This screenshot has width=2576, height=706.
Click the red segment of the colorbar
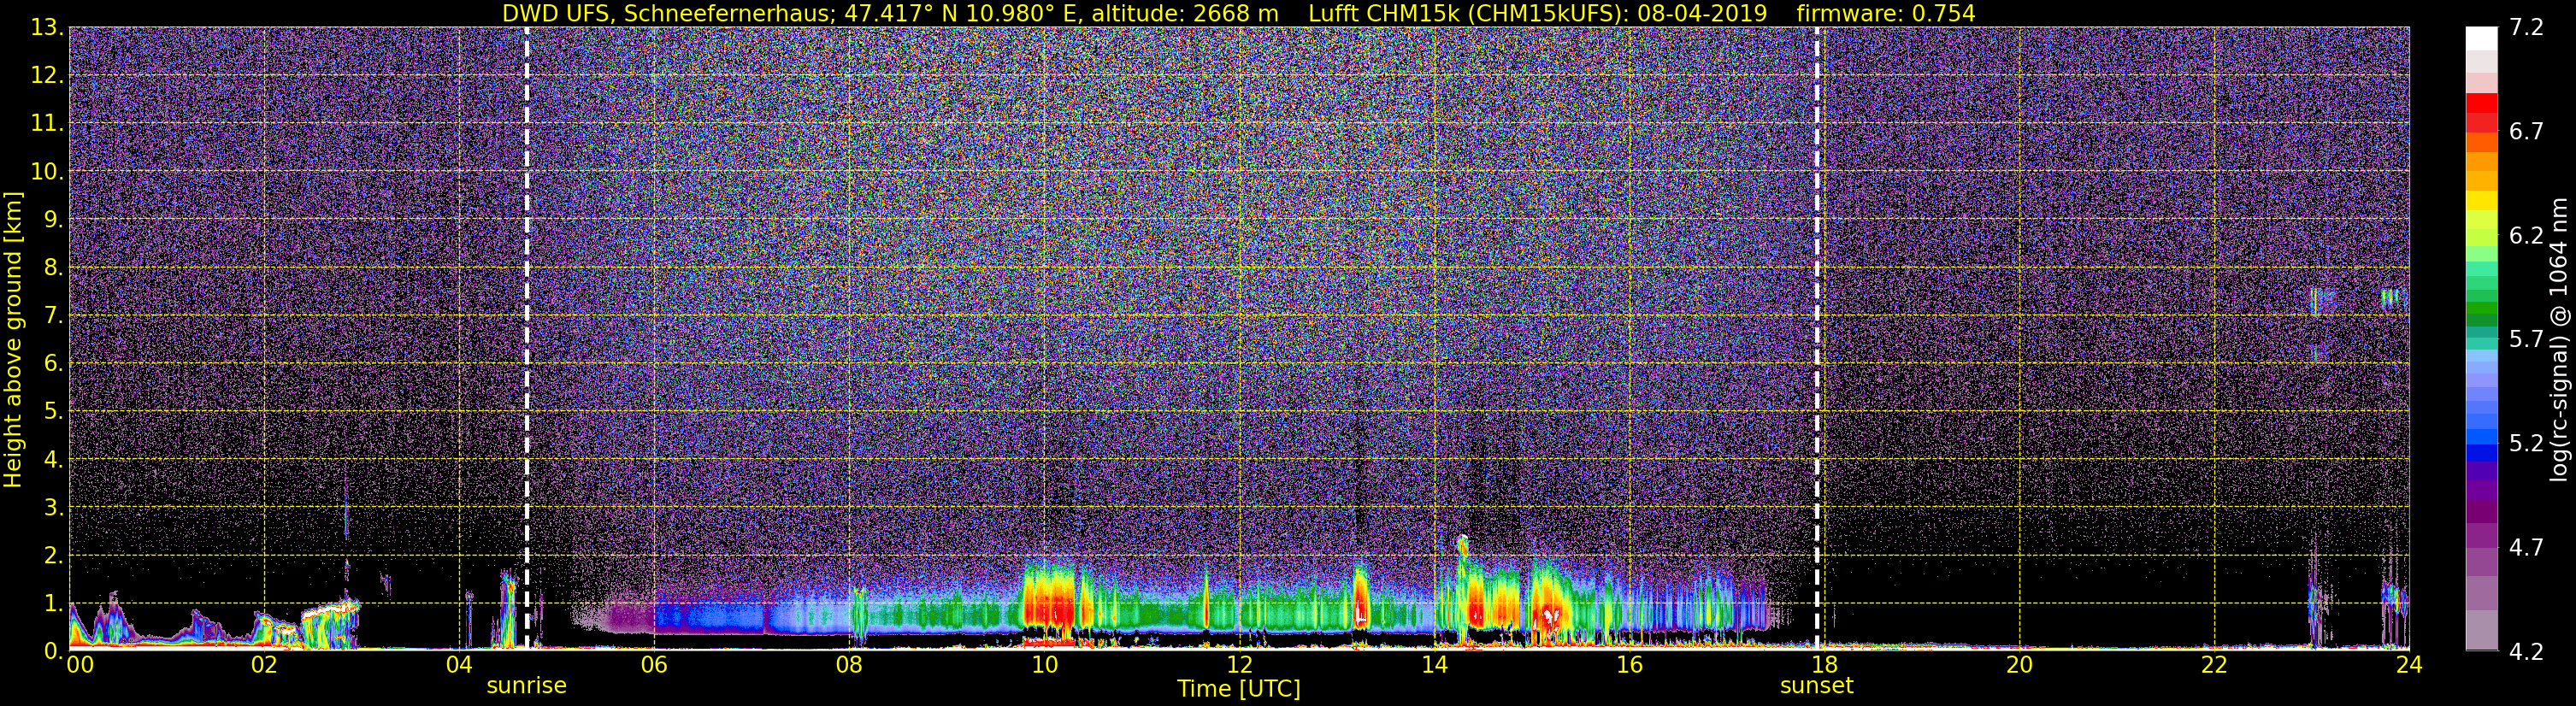click(x=2481, y=103)
